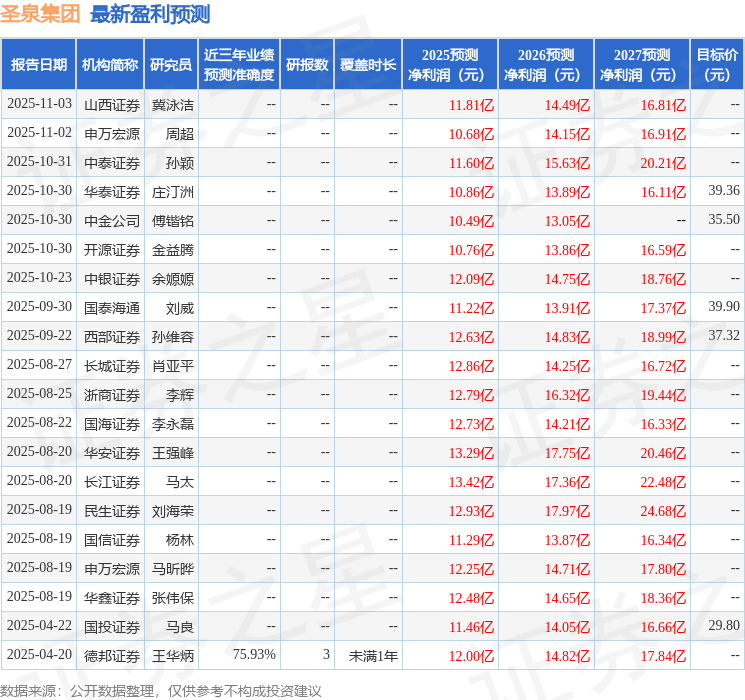This screenshot has height=700, width=745.
Task: Click 24.68亿 forecast value
Action: click(x=663, y=511)
